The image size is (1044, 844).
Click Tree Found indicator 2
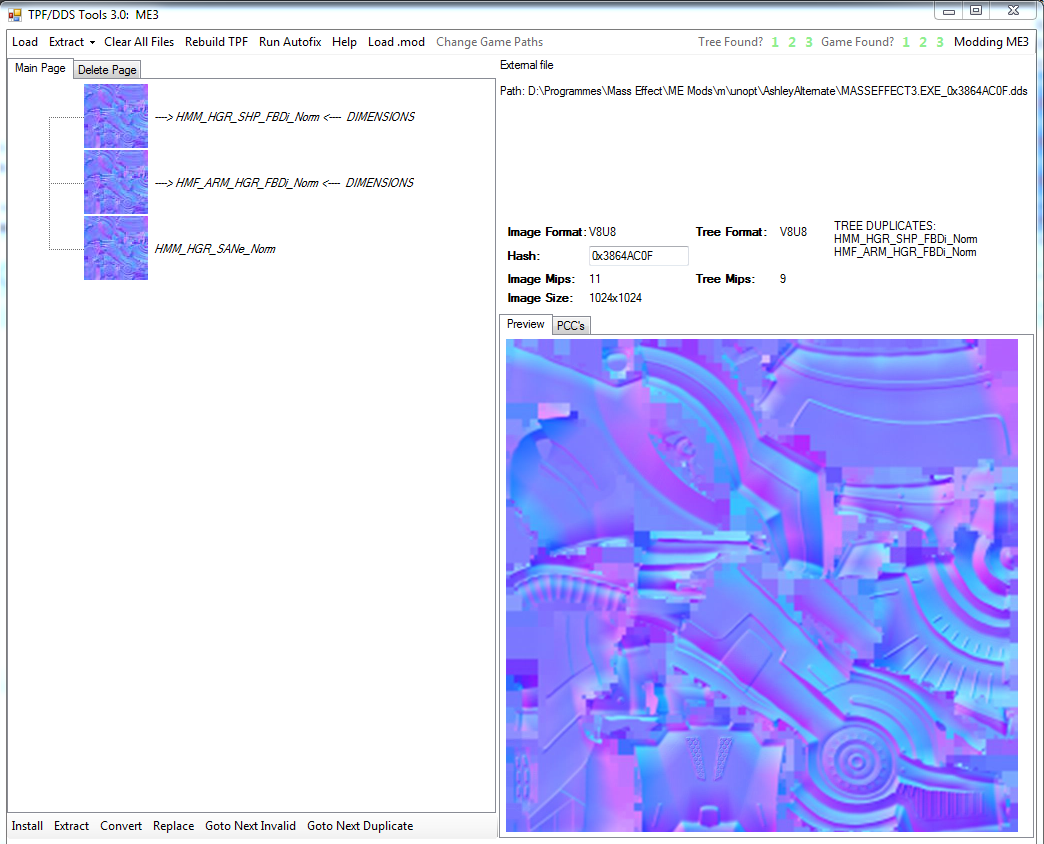pos(792,42)
